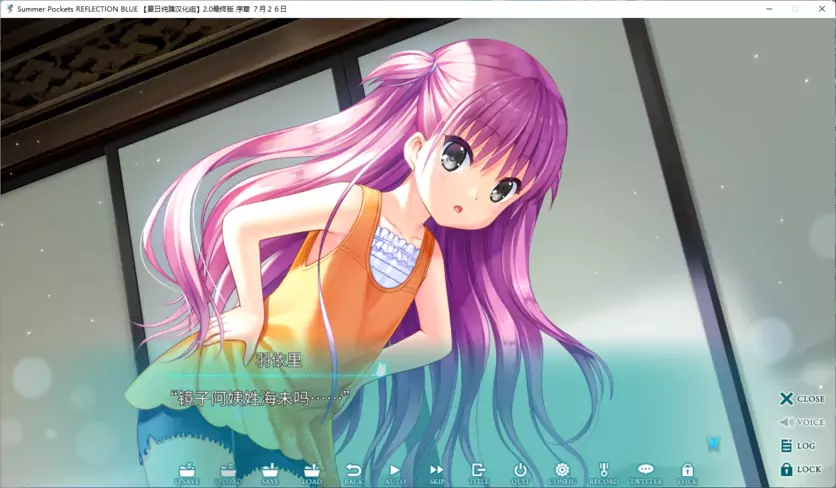Click LOCK icon in bottom toolbar
The height and width of the screenshot is (488, 836).
[687, 474]
